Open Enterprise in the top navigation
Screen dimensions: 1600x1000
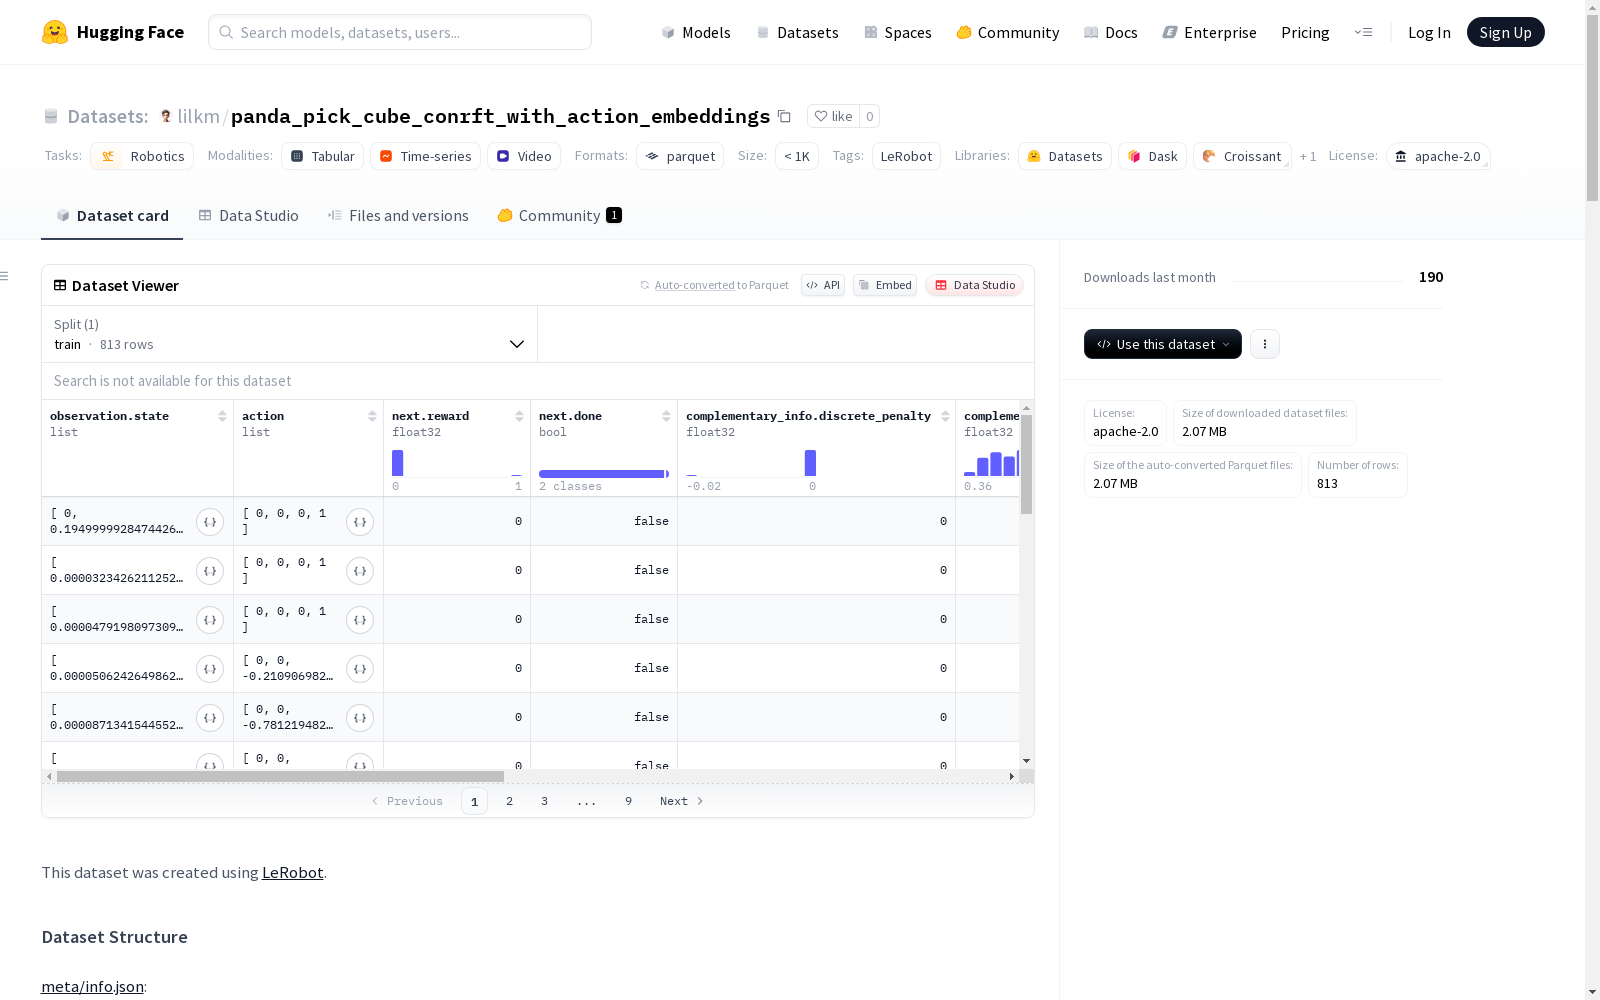pyautogui.click(x=1210, y=32)
